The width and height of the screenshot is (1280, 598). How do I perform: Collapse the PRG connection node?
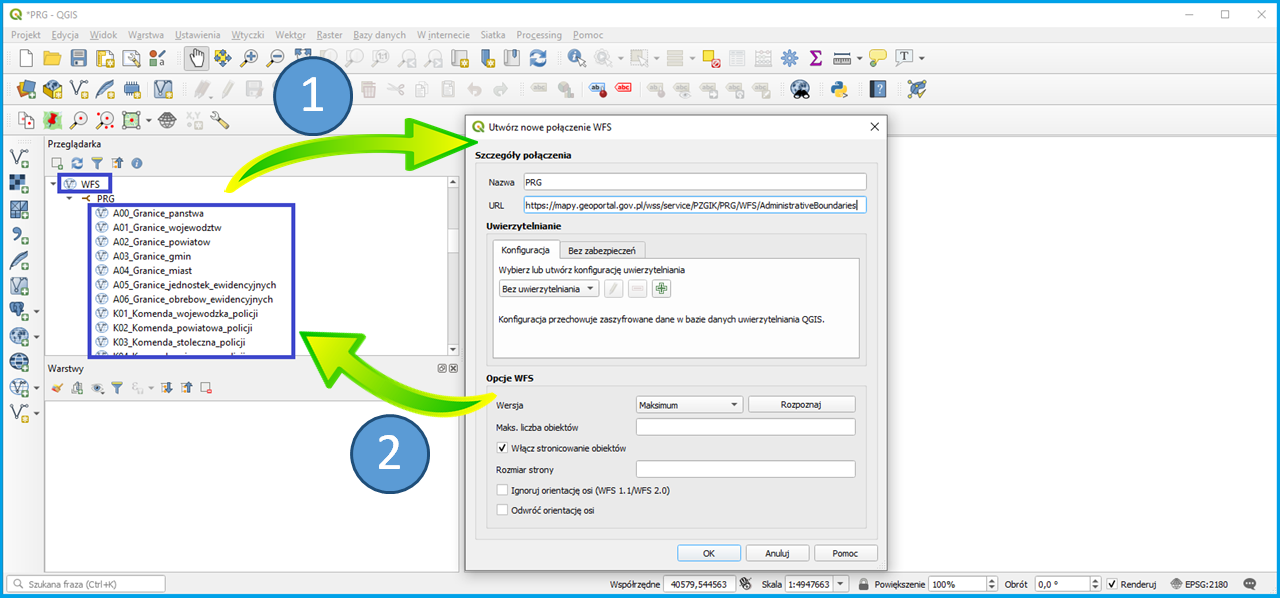pos(70,198)
